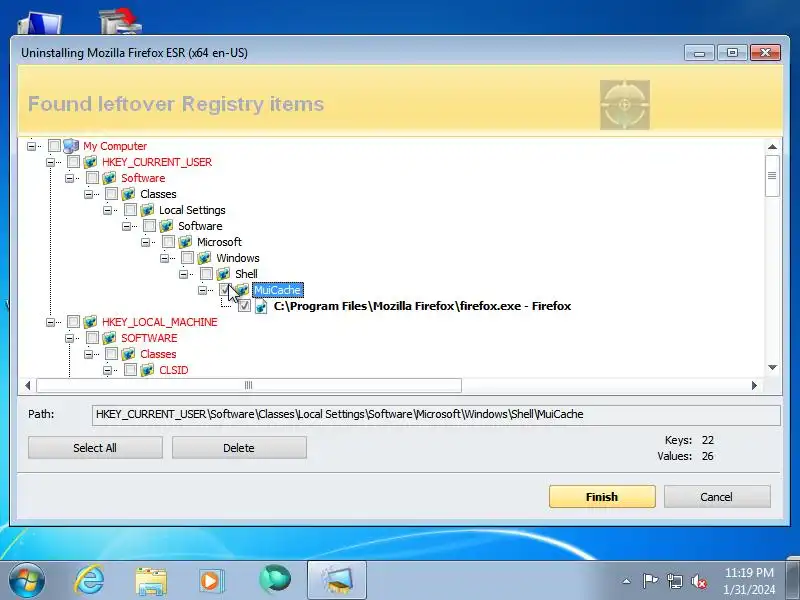Collapse the My Computer node

(32, 146)
